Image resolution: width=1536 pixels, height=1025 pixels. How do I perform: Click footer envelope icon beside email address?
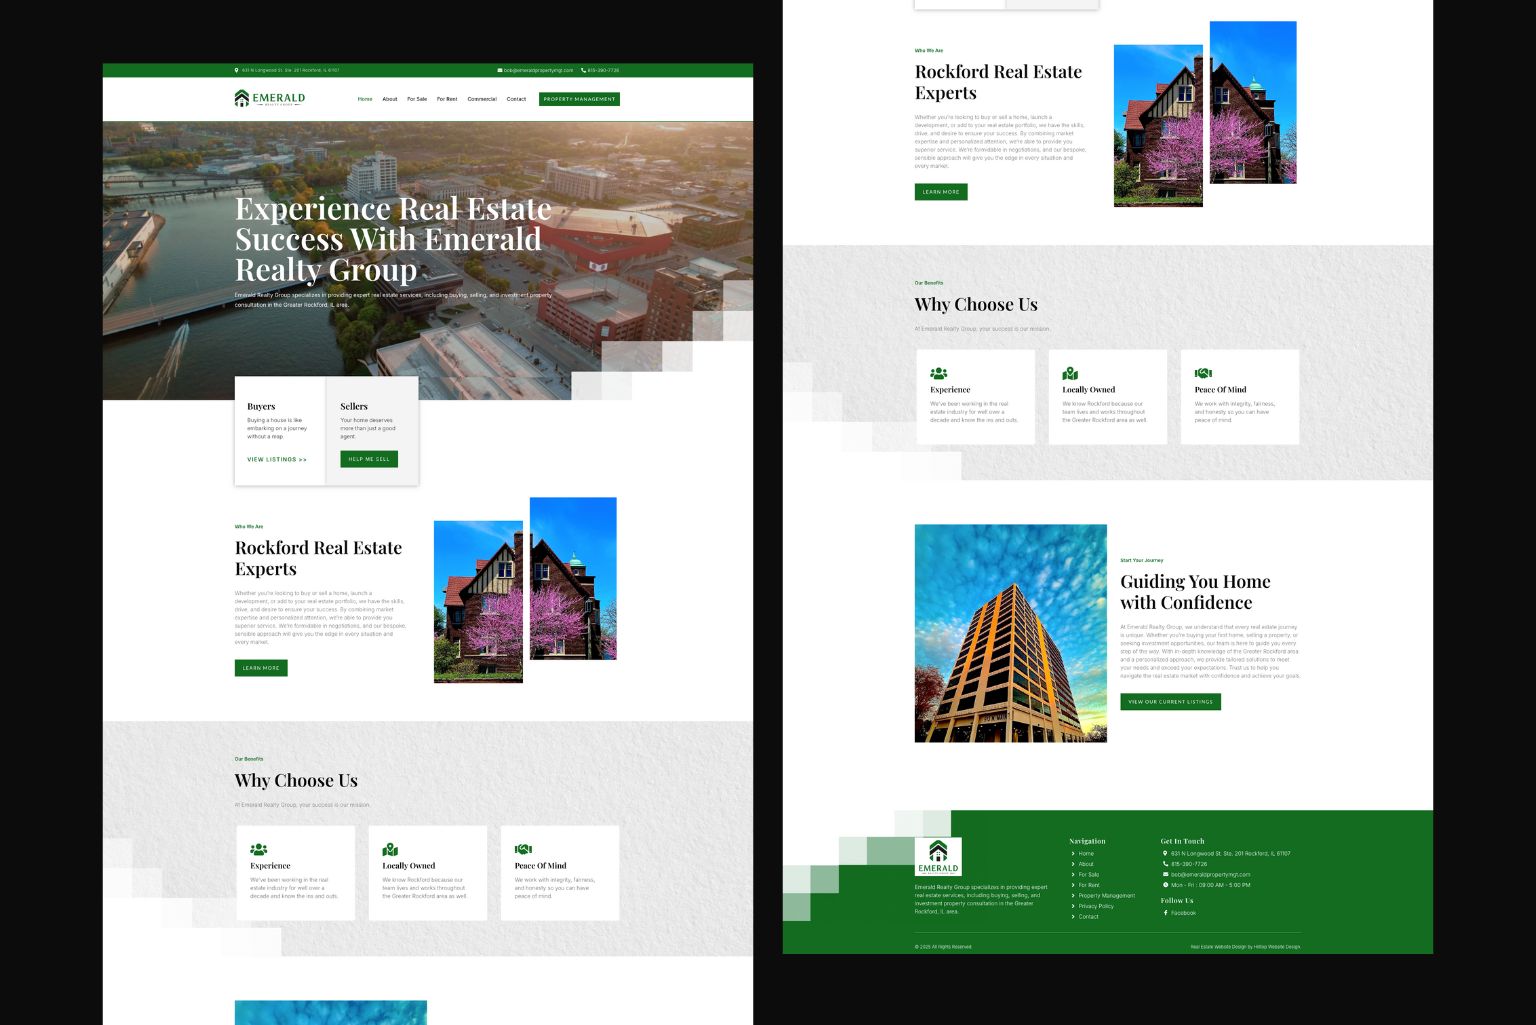(x=1165, y=874)
